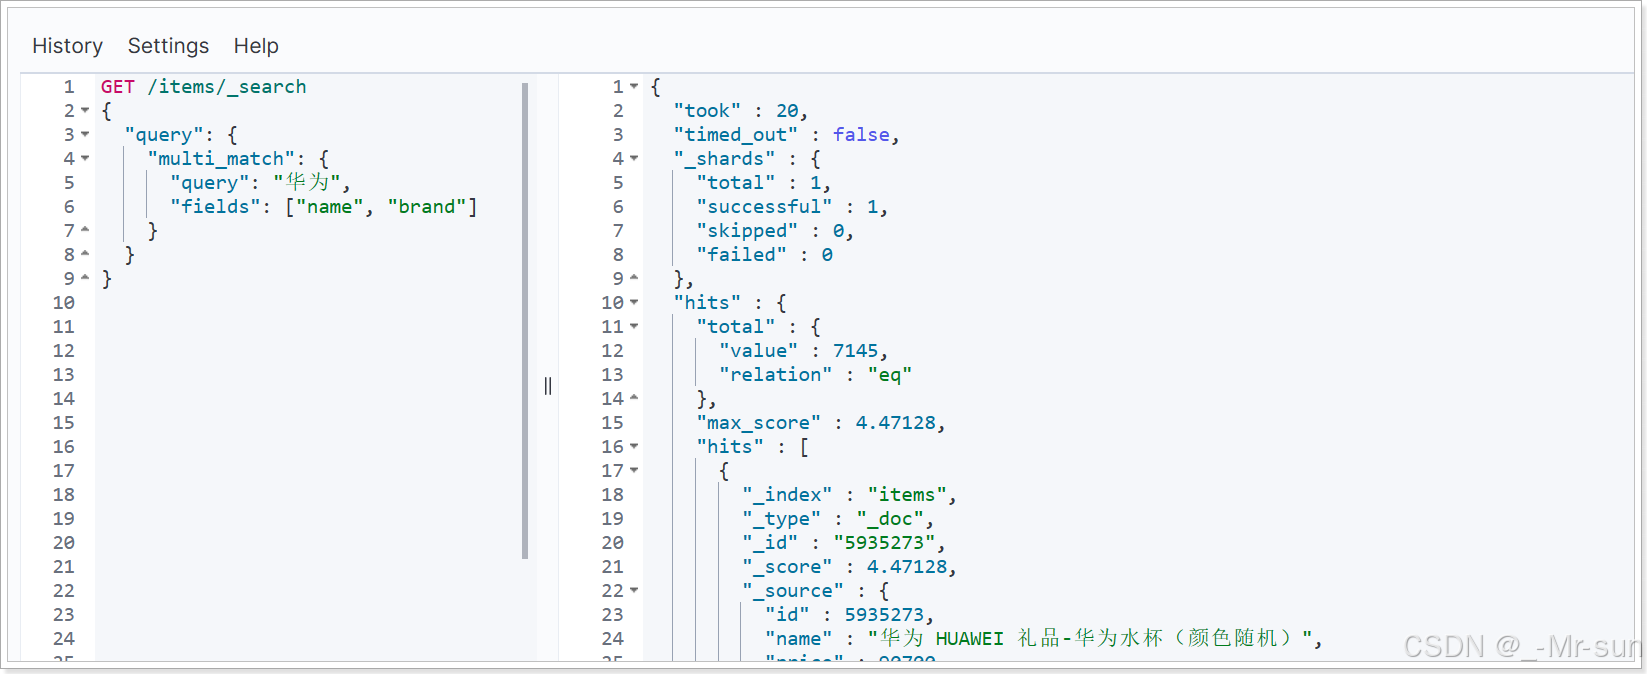Click the GET /items/_search request line
The width and height of the screenshot is (1647, 674).
click(x=204, y=87)
